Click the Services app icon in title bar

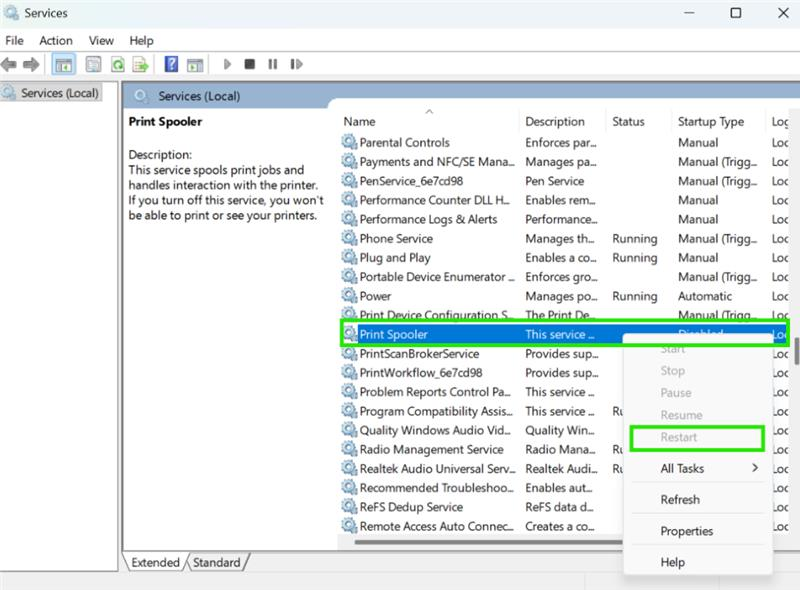(11, 13)
